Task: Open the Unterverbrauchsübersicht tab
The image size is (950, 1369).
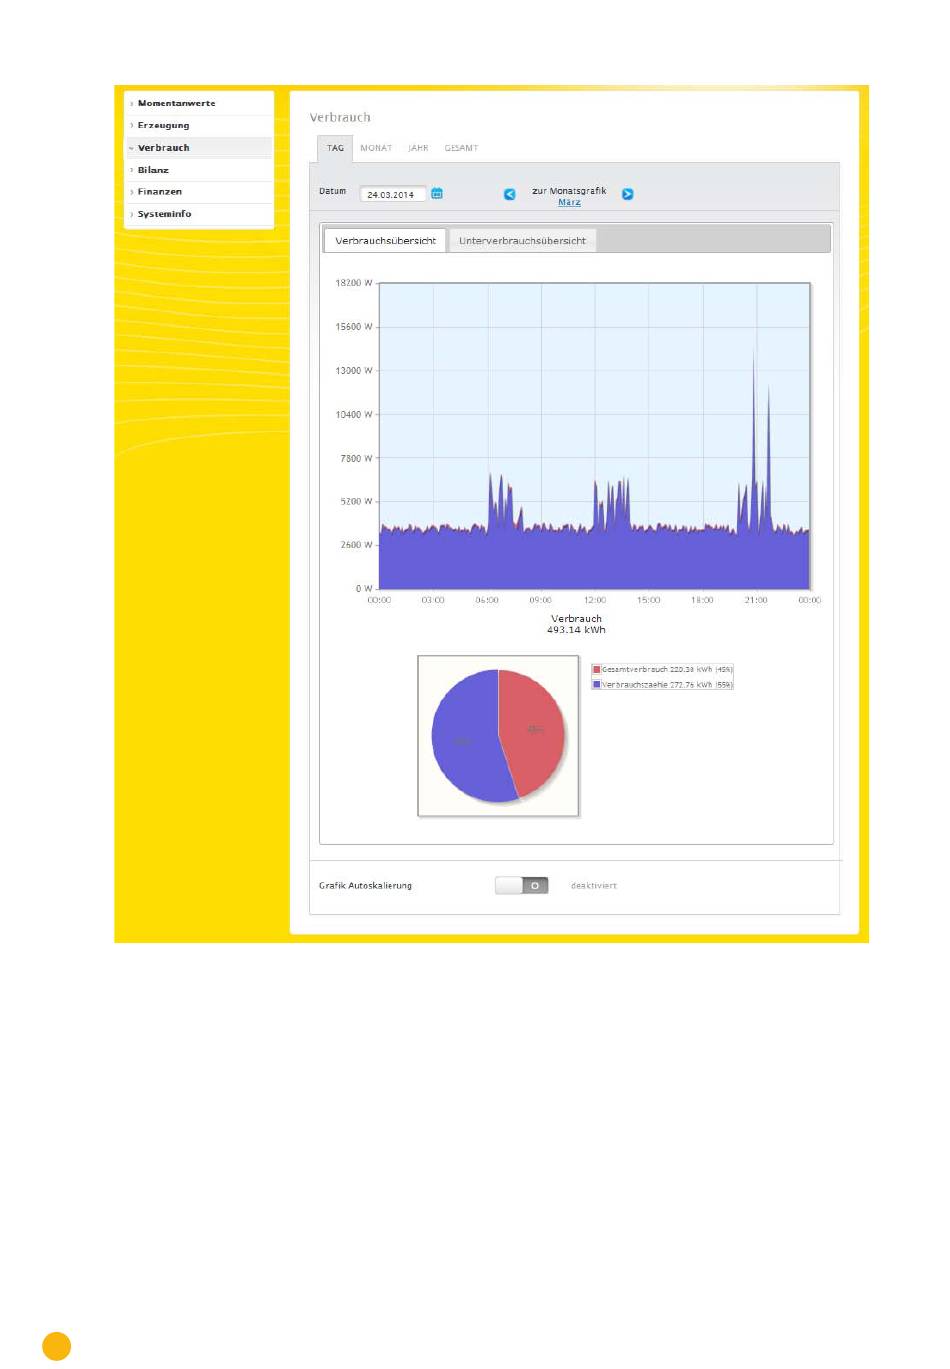Action: pos(522,241)
